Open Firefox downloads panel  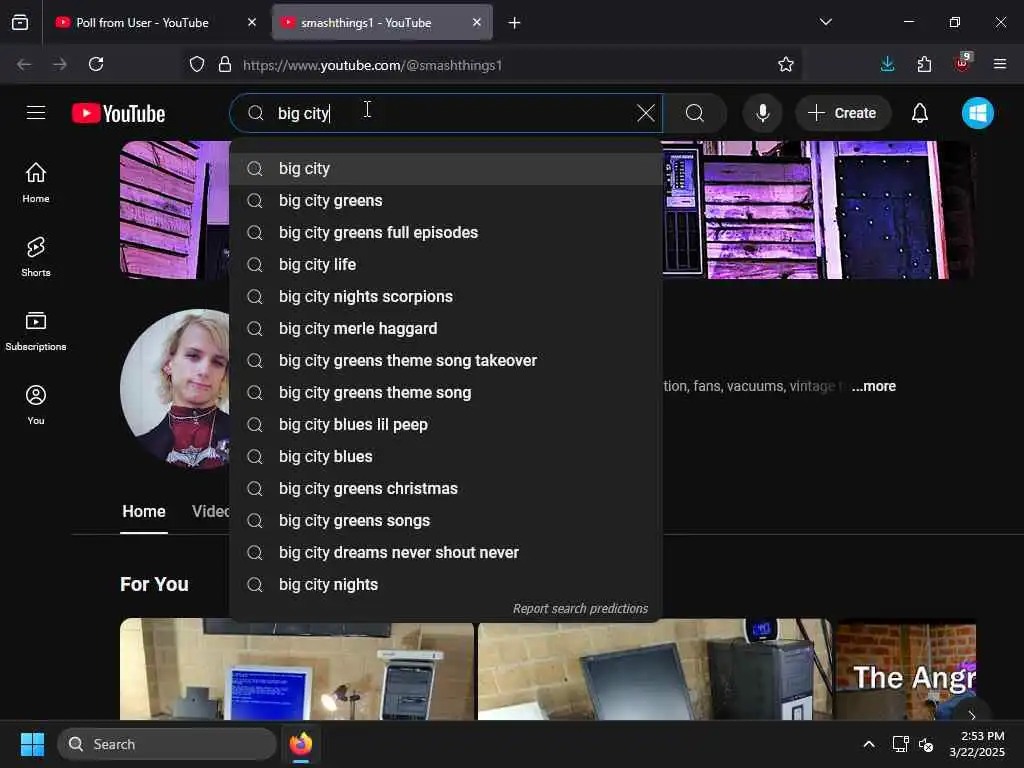click(x=888, y=64)
